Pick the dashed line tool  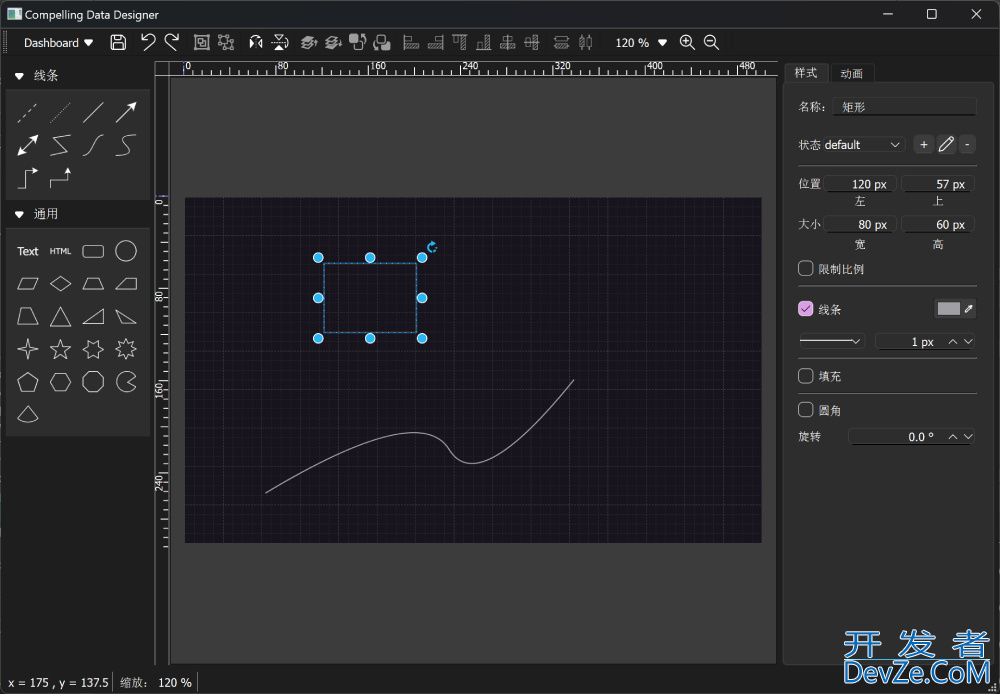point(27,113)
